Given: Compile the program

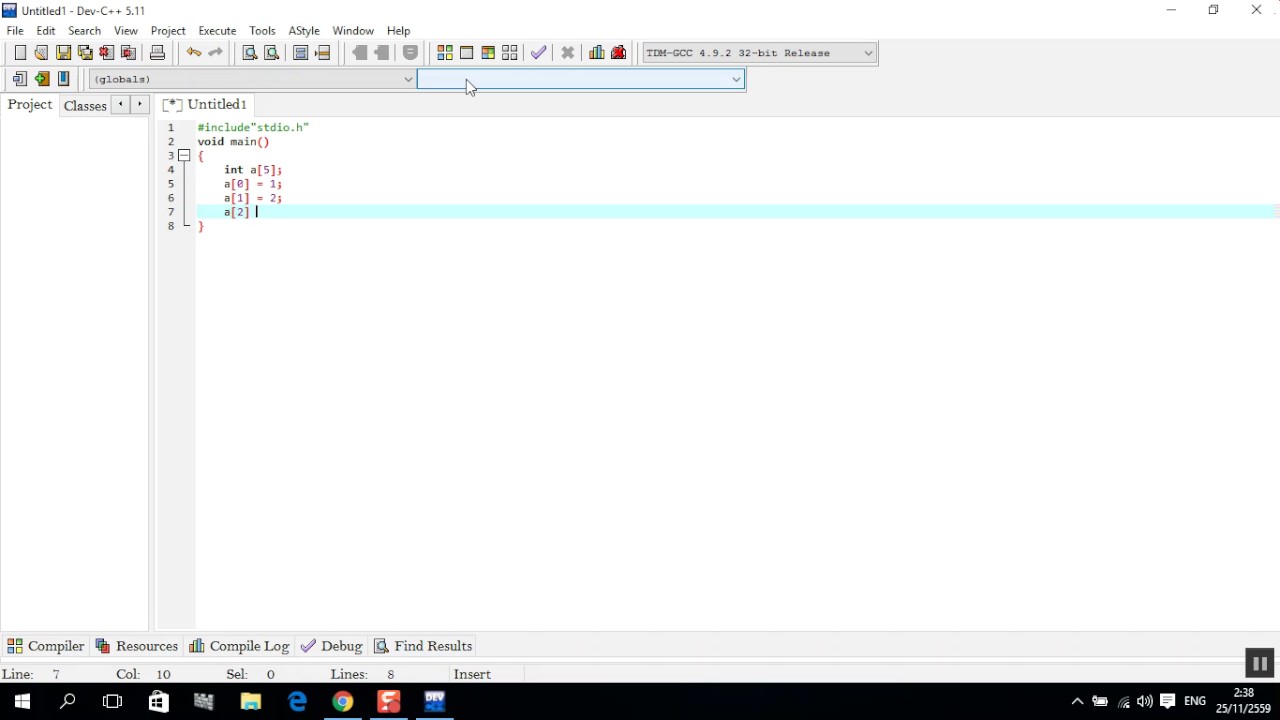Looking at the screenshot, I should click(x=445, y=53).
